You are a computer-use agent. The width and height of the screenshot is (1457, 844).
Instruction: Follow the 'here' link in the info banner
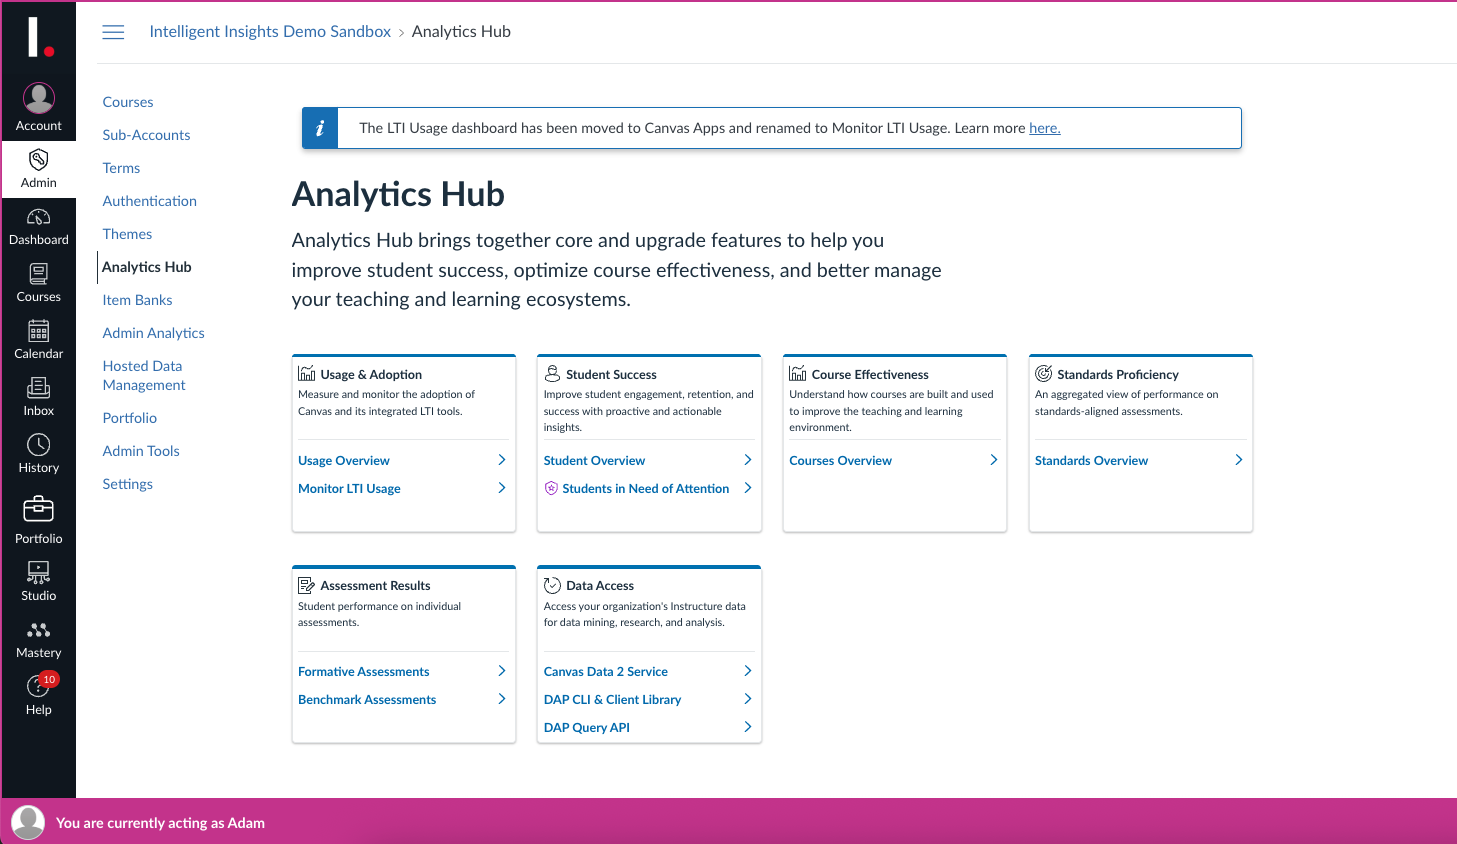point(1045,128)
